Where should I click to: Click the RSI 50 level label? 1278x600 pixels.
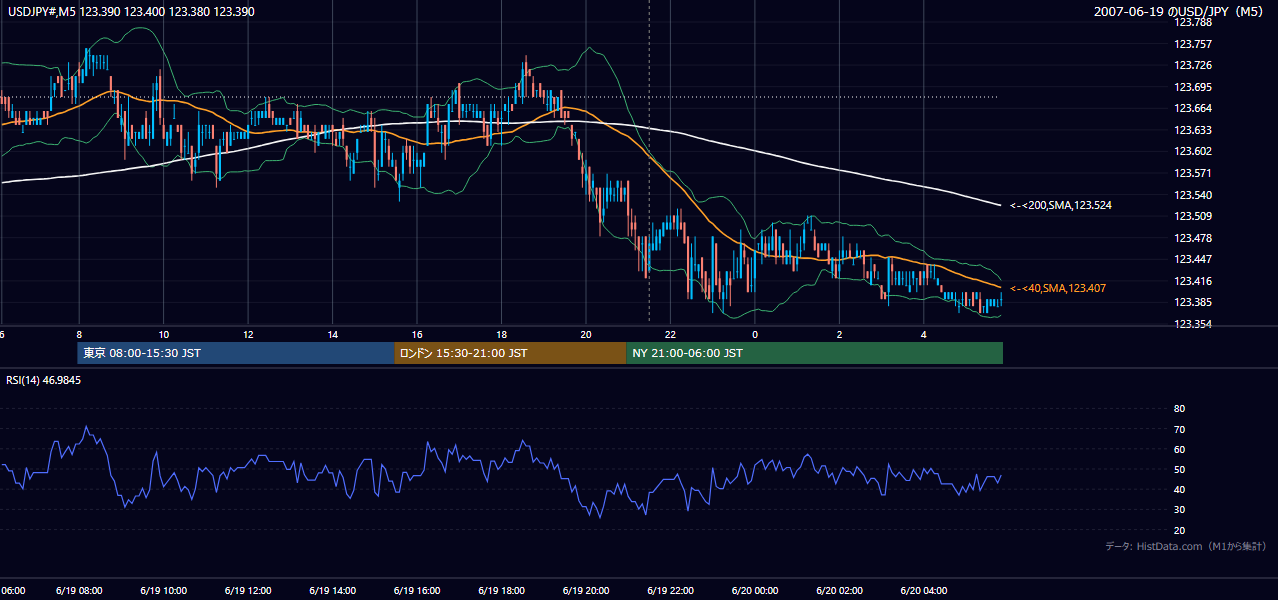coord(1179,469)
